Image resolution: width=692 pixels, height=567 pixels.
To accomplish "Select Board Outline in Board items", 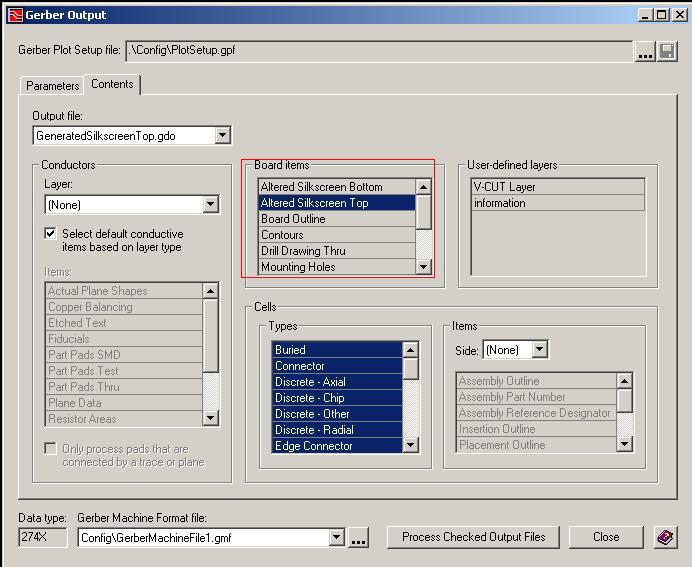I will click(x=337, y=219).
